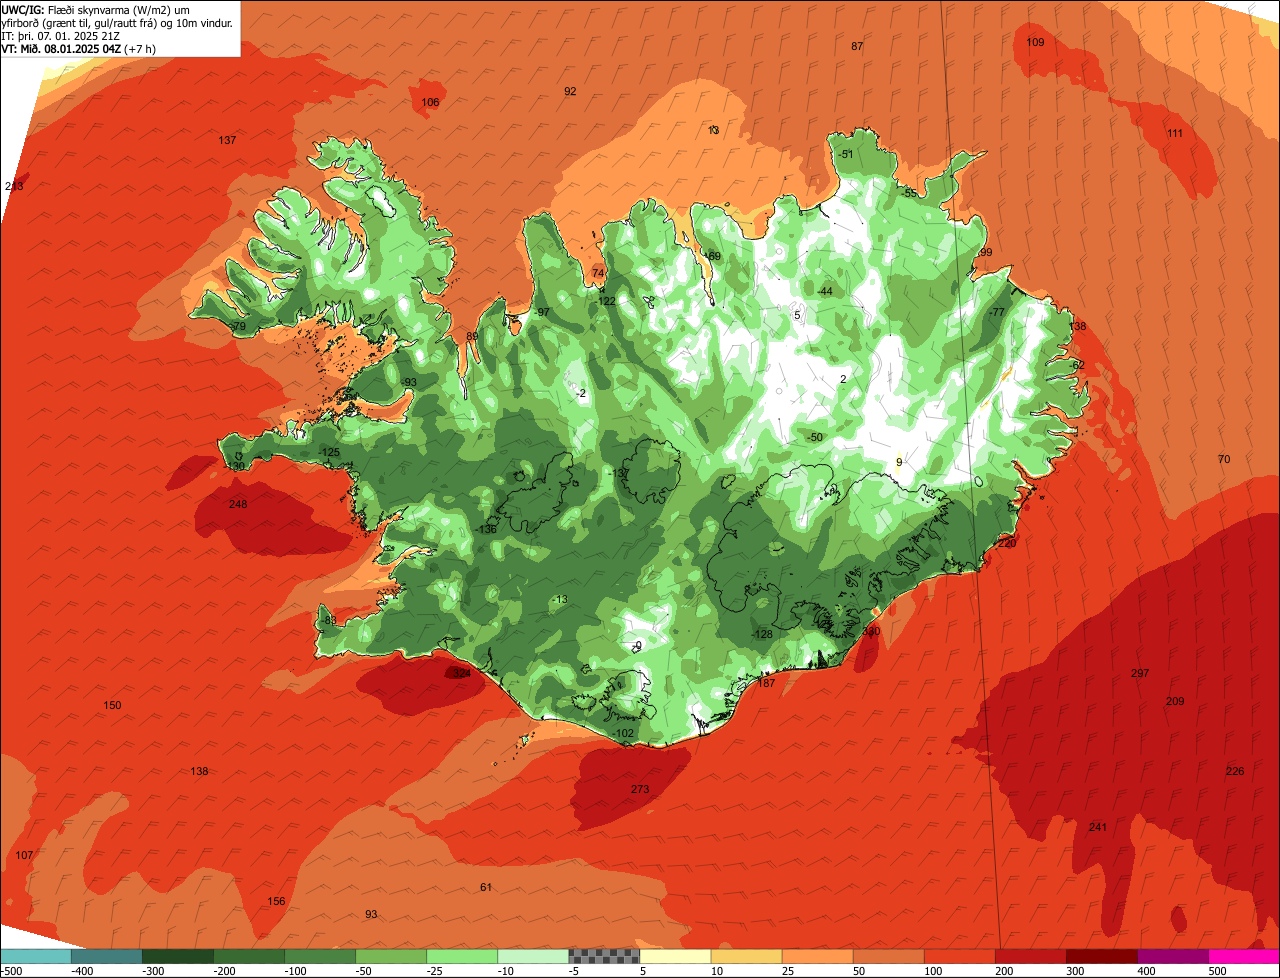
Task: Click the map value -122
Action: tap(606, 301)
